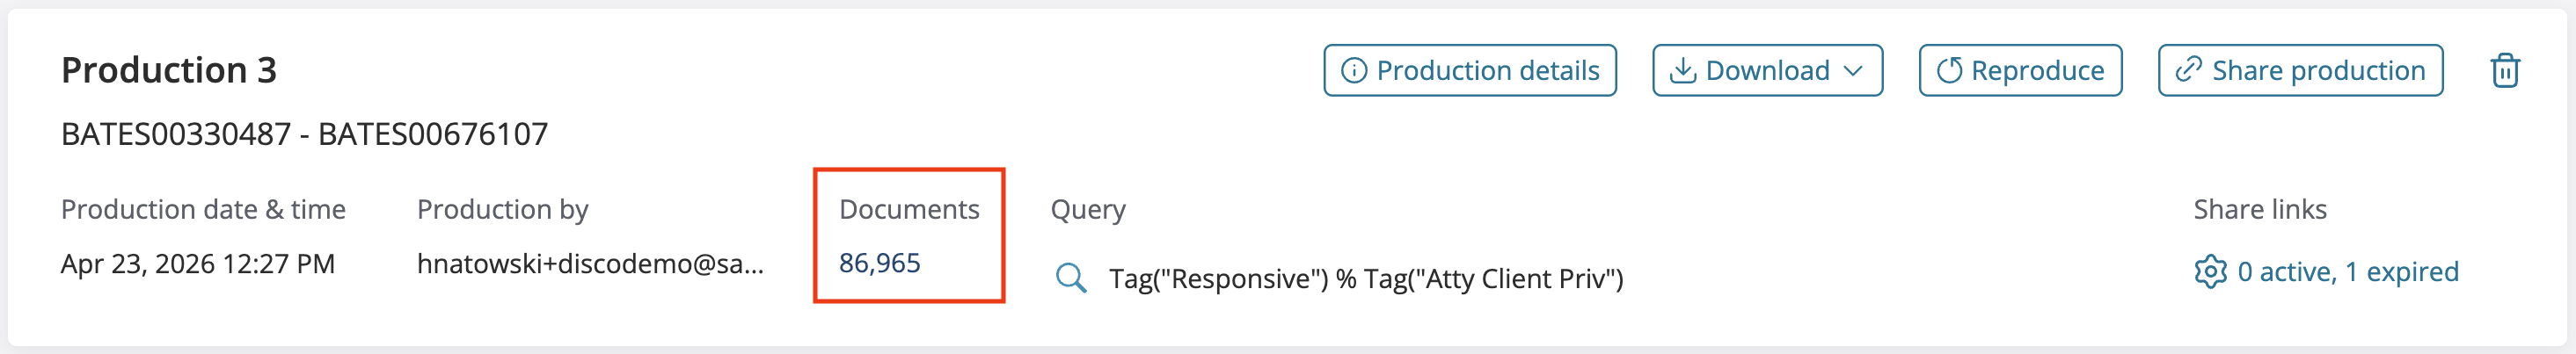This screenshot has height=354, width=2576.
Task: Click the Share production button
Action: coord(2300,70)
